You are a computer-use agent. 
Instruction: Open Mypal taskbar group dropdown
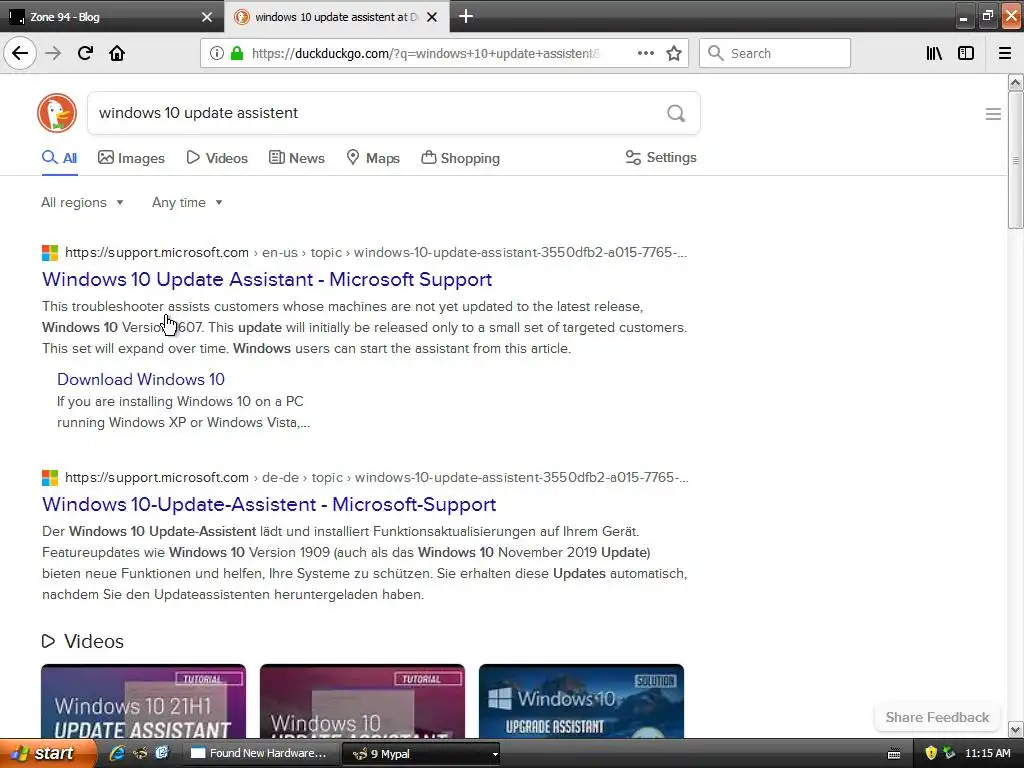[x=495, y=754]
